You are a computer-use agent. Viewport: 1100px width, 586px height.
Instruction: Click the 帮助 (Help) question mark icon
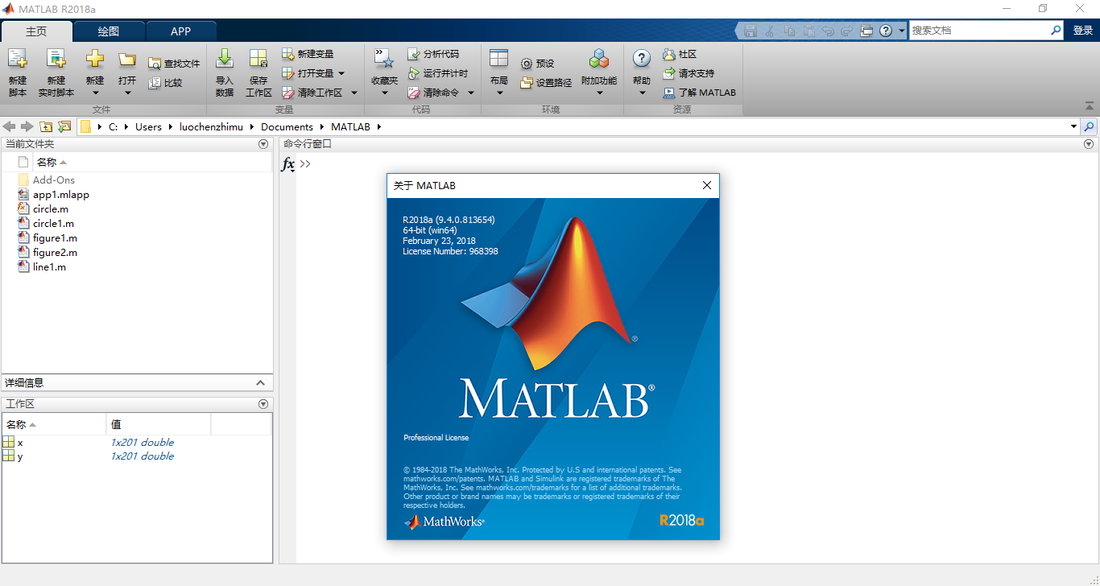click(x=641, y=58)
